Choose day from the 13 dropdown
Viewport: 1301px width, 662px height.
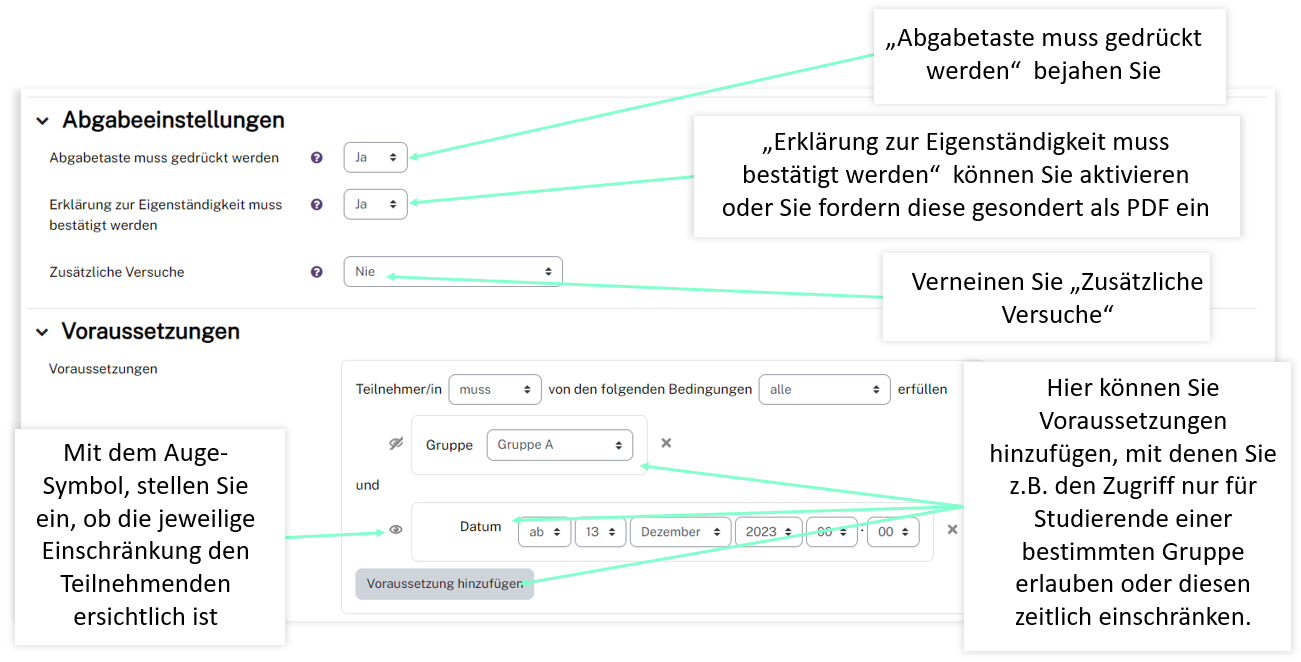click(600, 532)
